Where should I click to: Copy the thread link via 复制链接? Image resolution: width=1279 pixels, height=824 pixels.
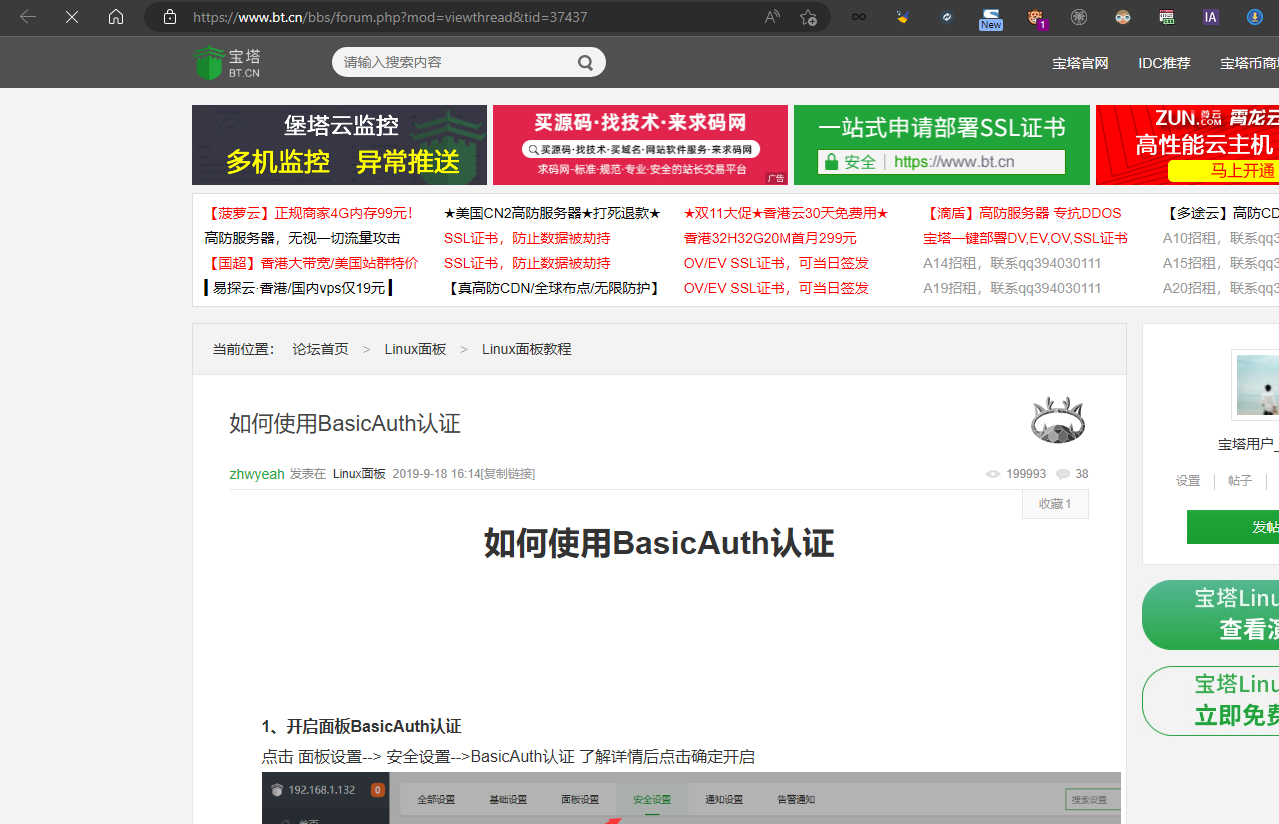508,474
